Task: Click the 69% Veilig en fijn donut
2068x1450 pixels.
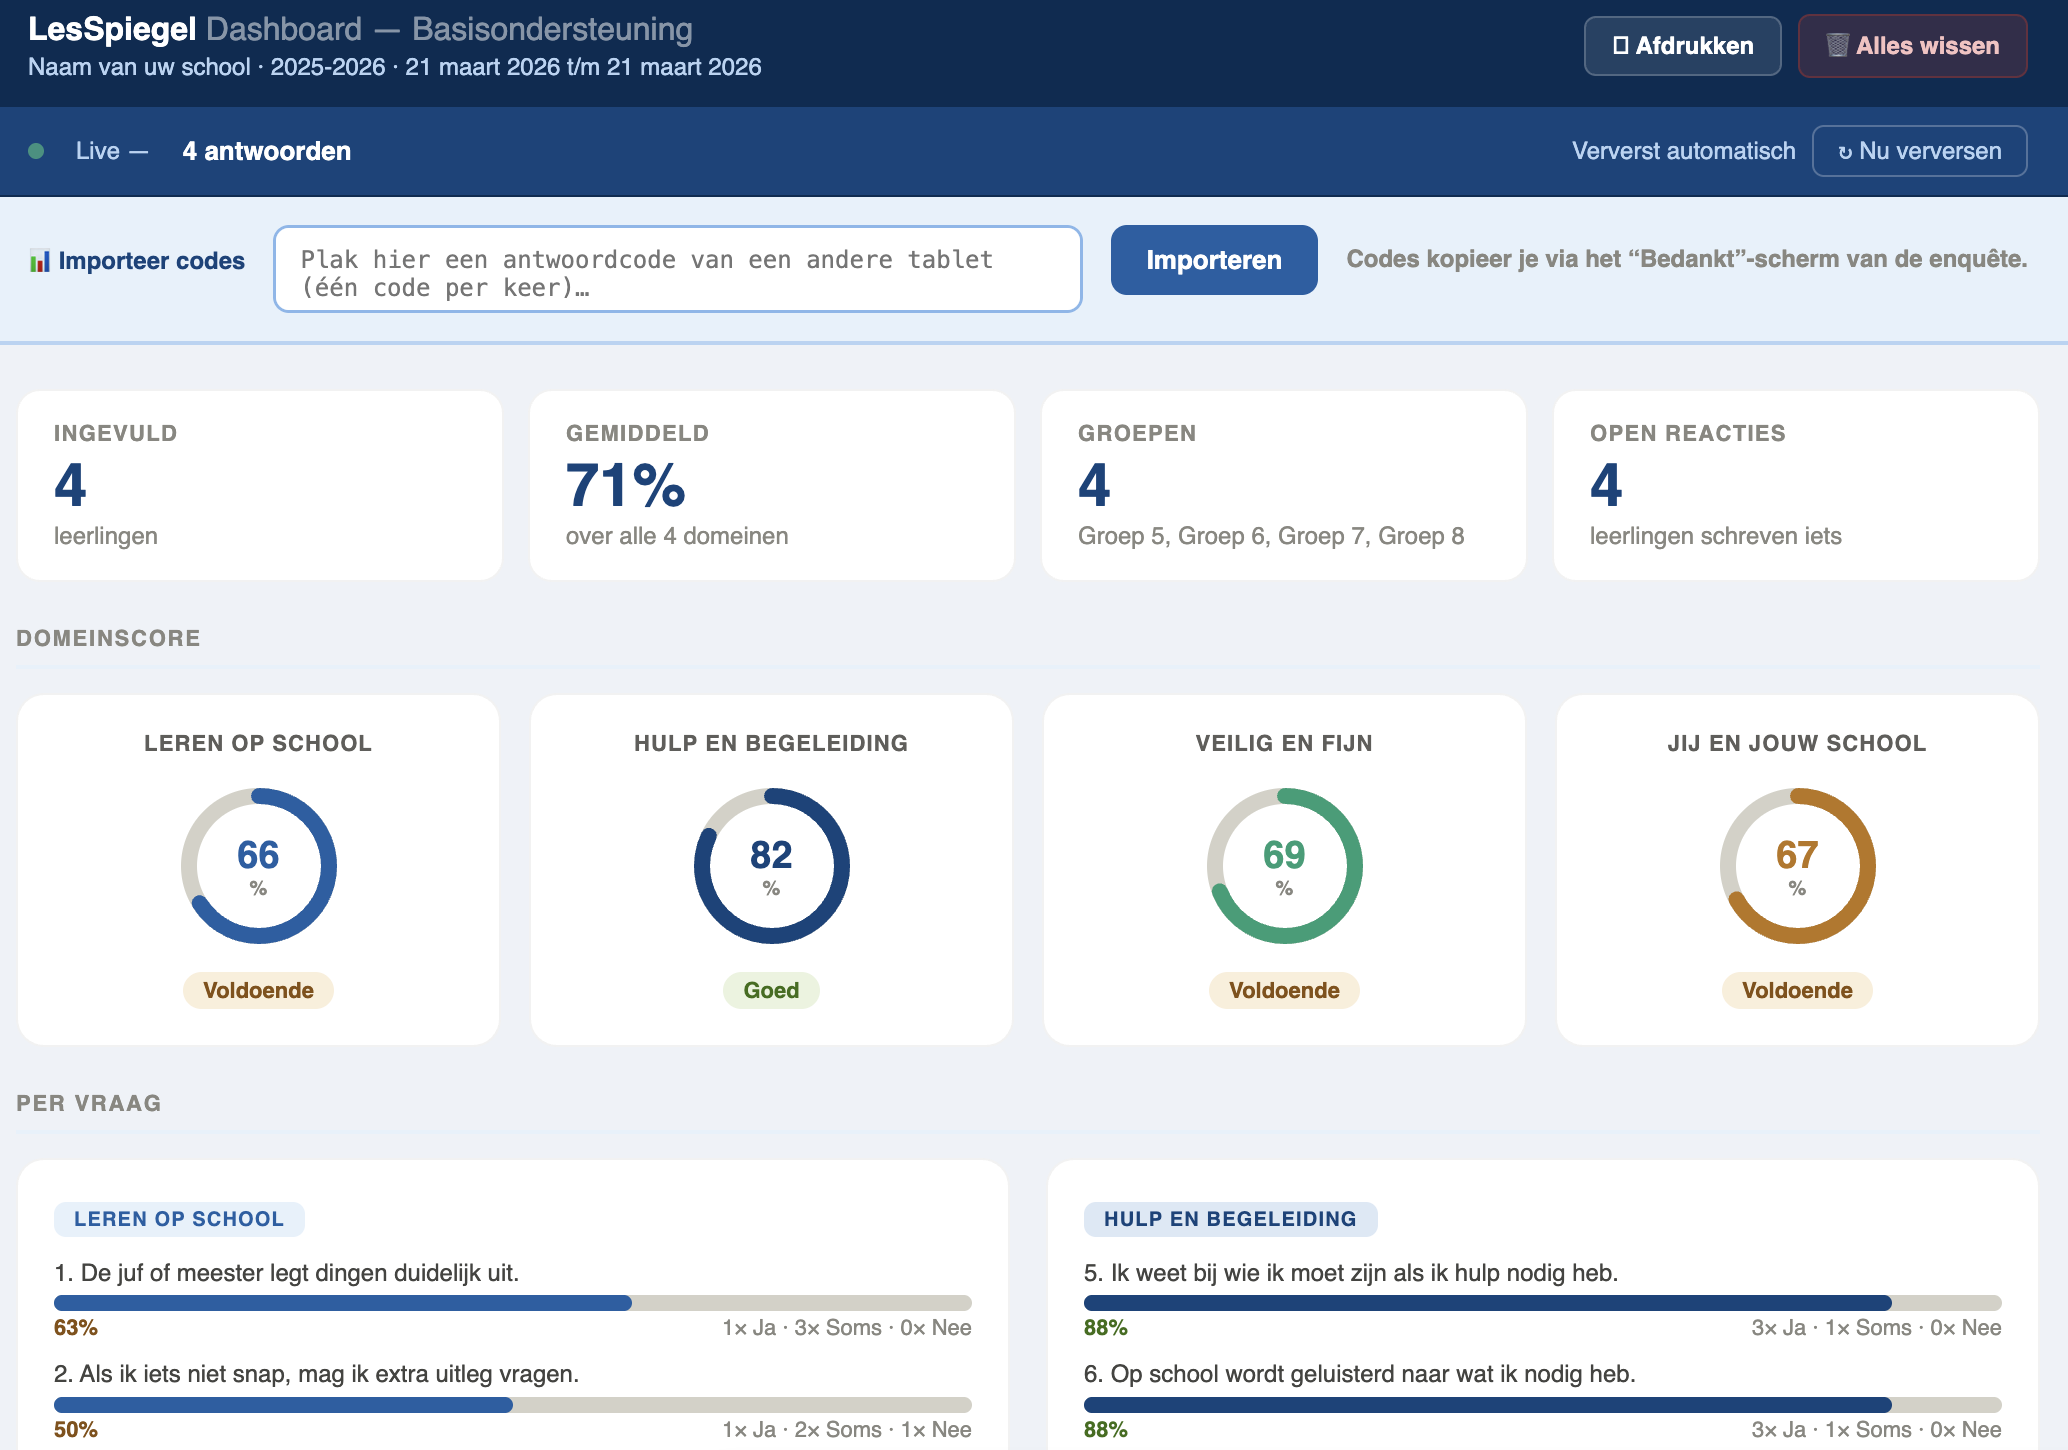Action: pos(1284,865)
